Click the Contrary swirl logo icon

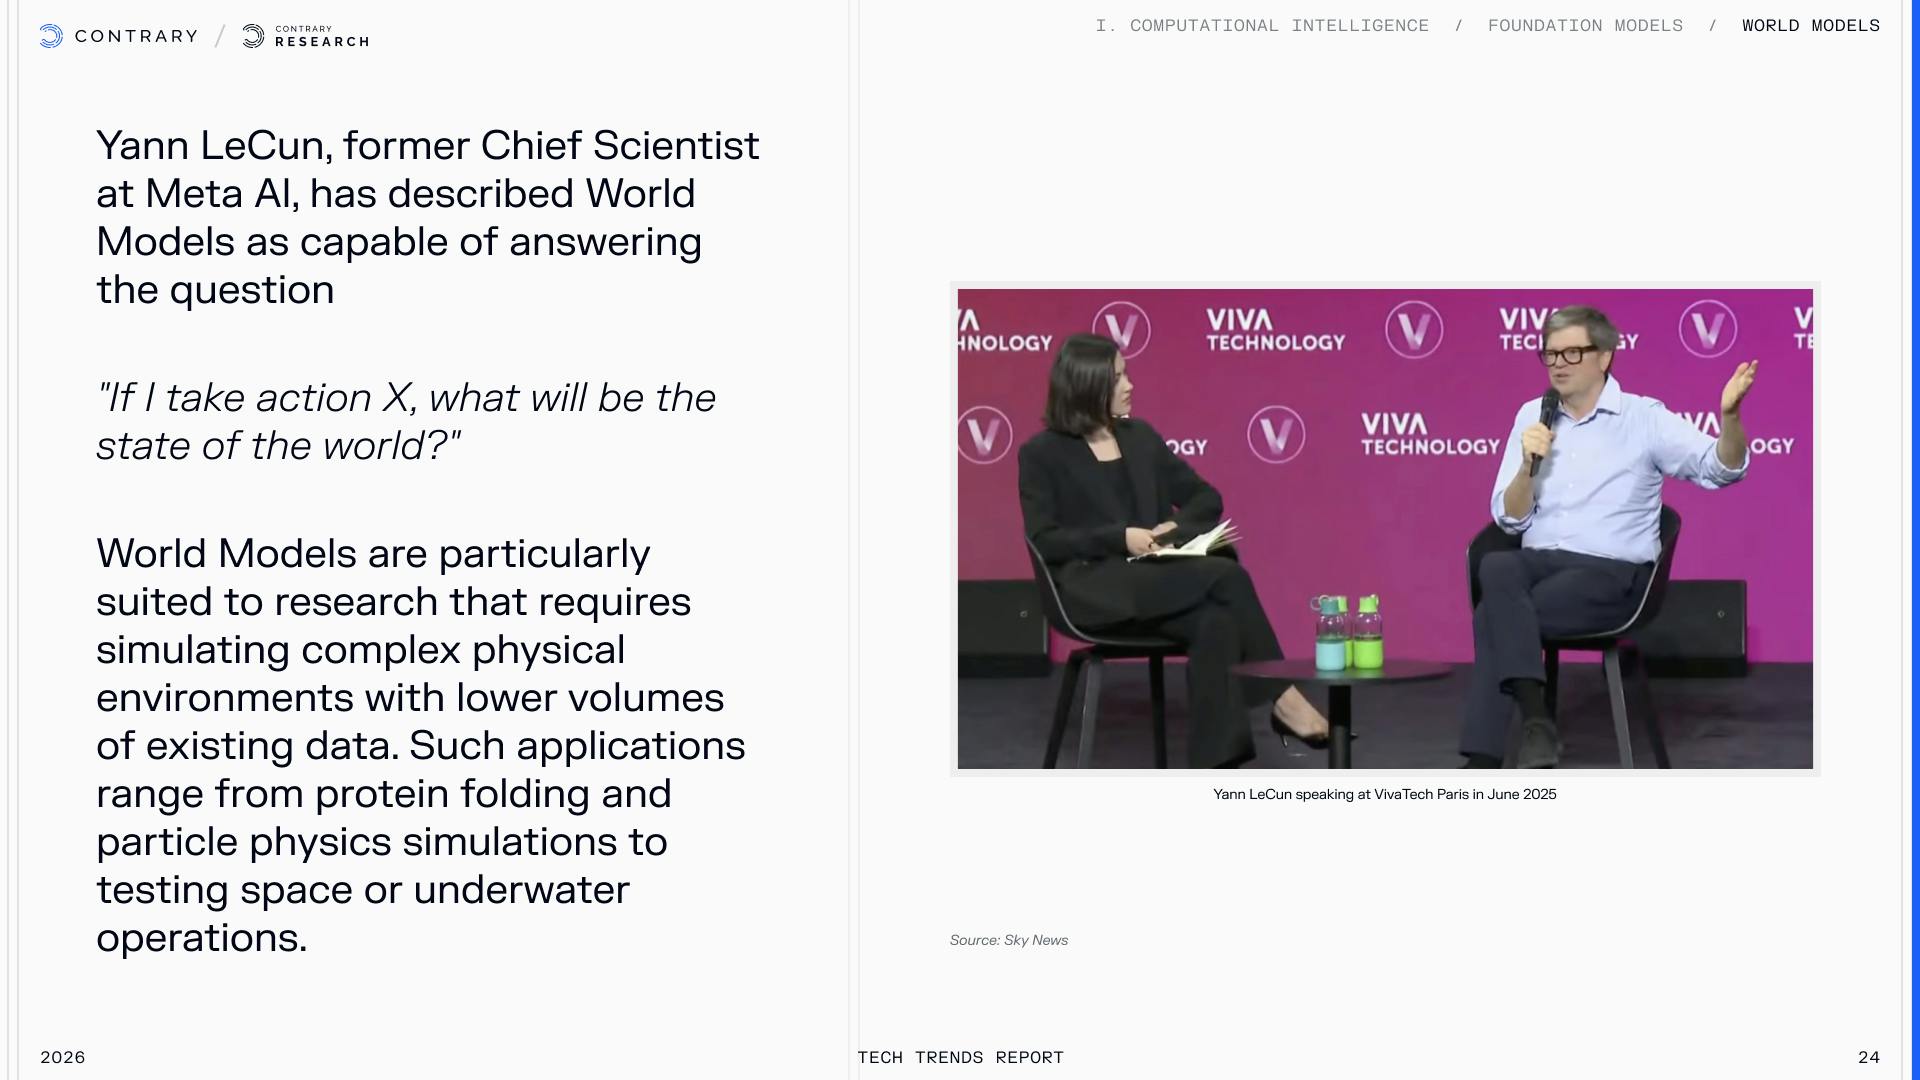tap(51, 36)
